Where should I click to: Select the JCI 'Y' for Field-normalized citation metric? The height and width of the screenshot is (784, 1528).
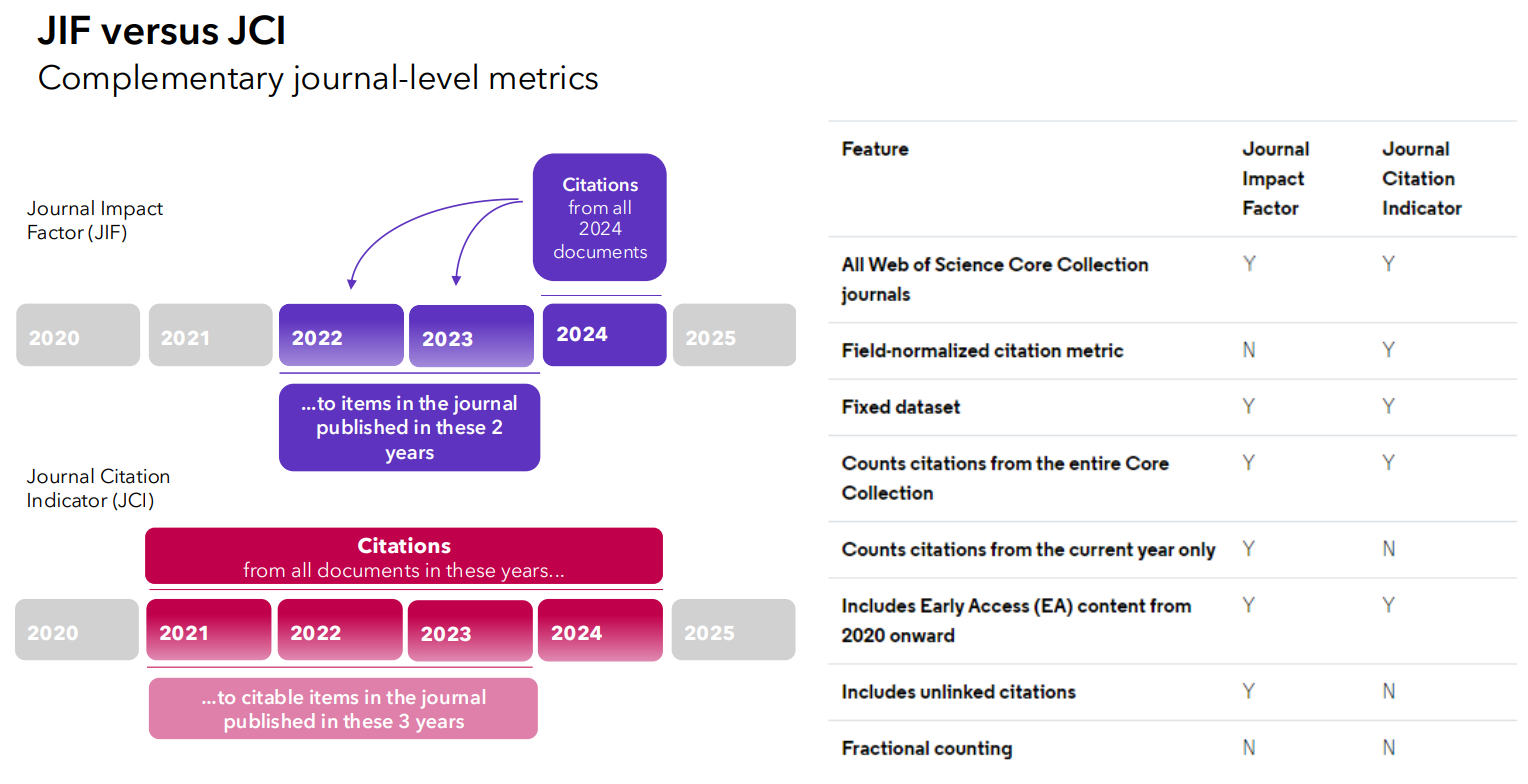(1389, 350)
